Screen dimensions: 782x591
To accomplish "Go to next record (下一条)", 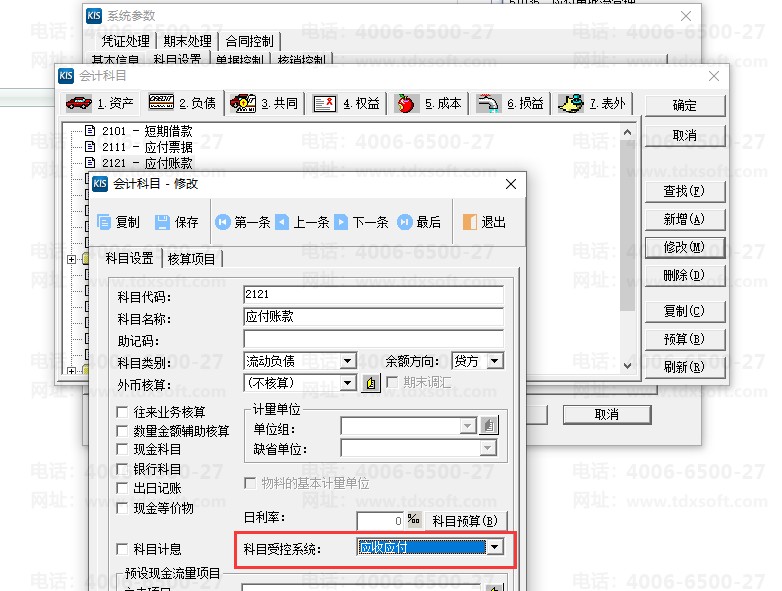I will pyautogui.click(x=361, y=222).
